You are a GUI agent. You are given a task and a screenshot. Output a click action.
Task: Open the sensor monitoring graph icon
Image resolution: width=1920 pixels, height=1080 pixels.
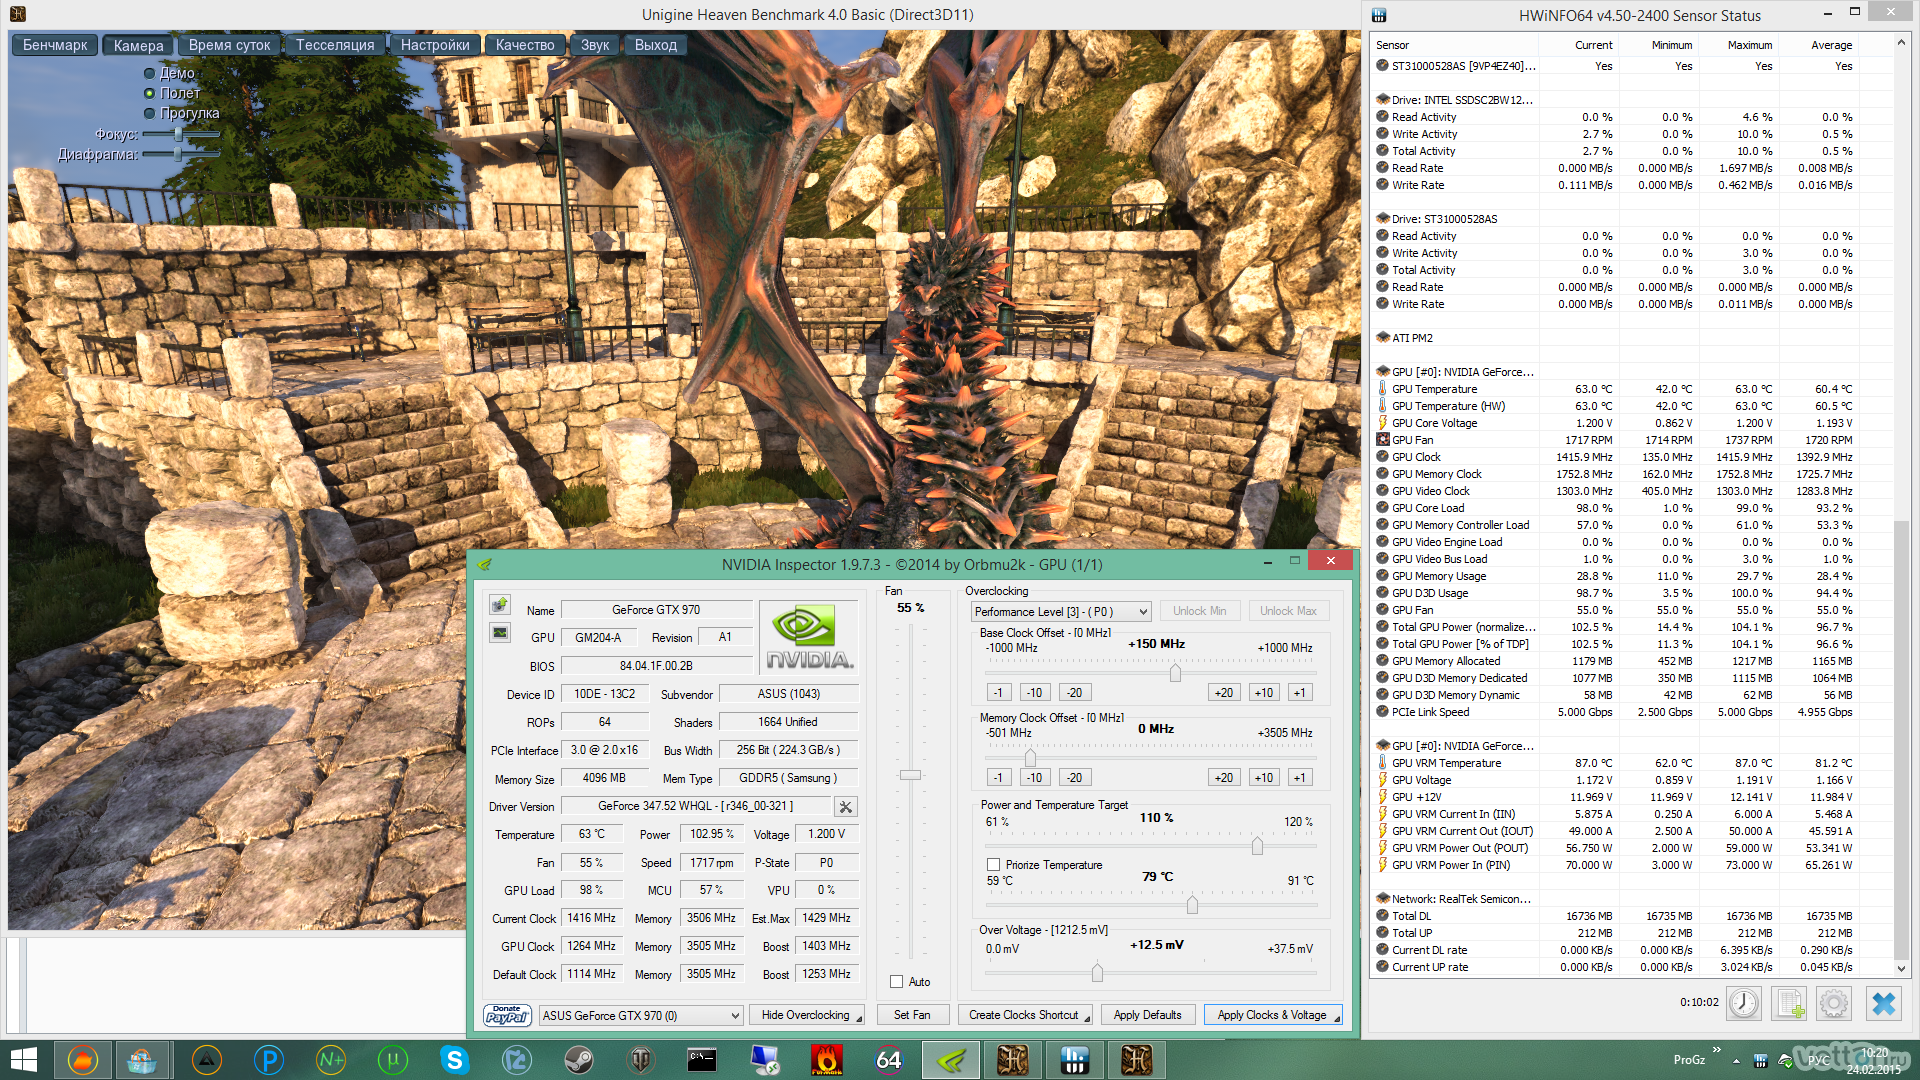(499, 633)
